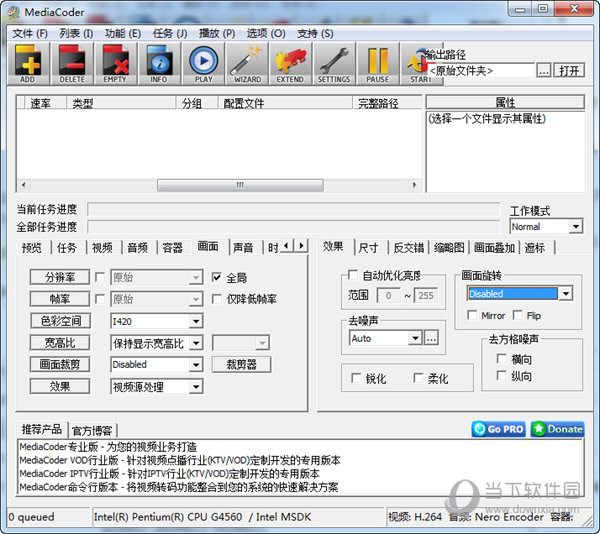Enable 锐化 sharpen checkbox

click(x=356, y=378)
